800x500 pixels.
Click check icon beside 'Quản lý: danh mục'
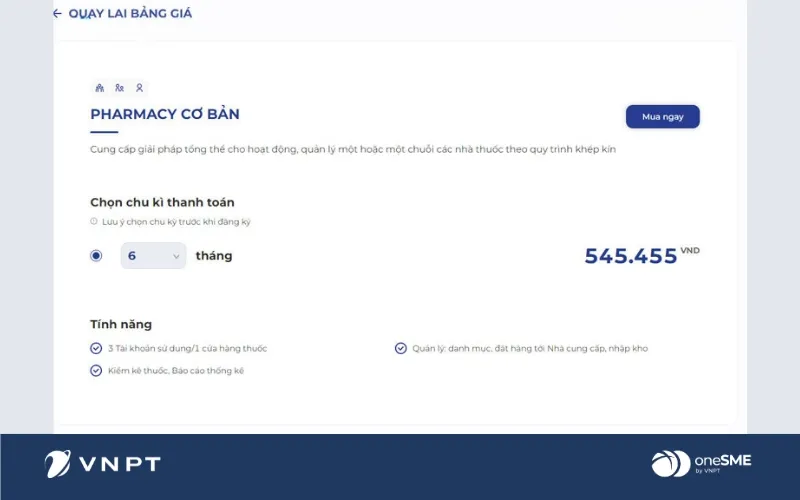point(401,348)
